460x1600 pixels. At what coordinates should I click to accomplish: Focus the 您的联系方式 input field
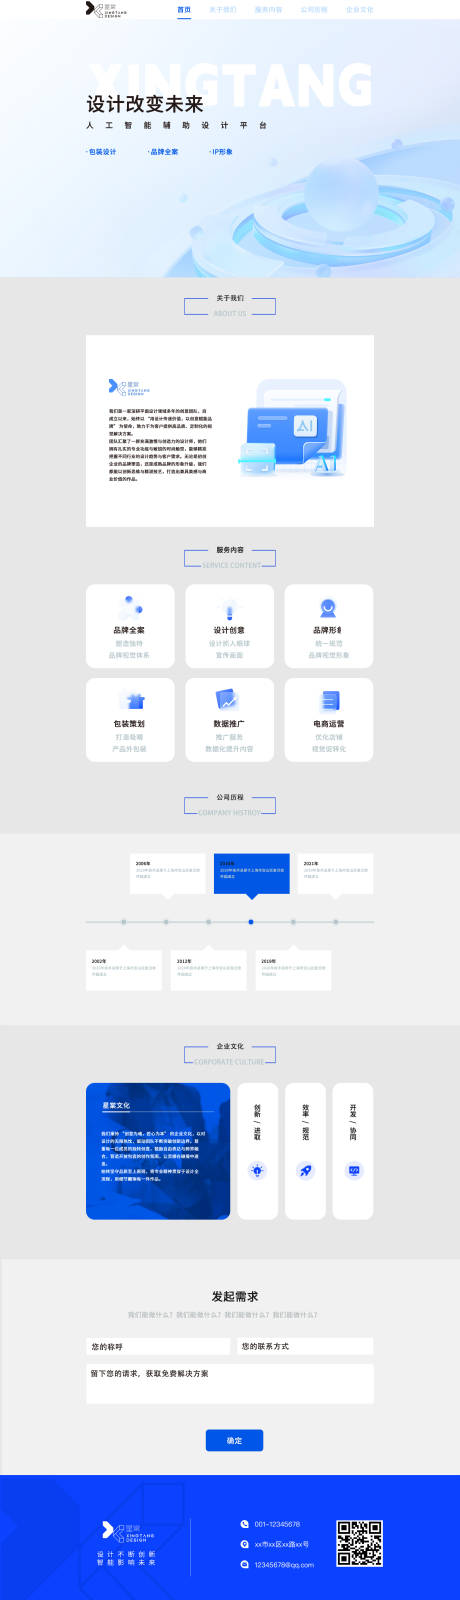pos(305,1347)
